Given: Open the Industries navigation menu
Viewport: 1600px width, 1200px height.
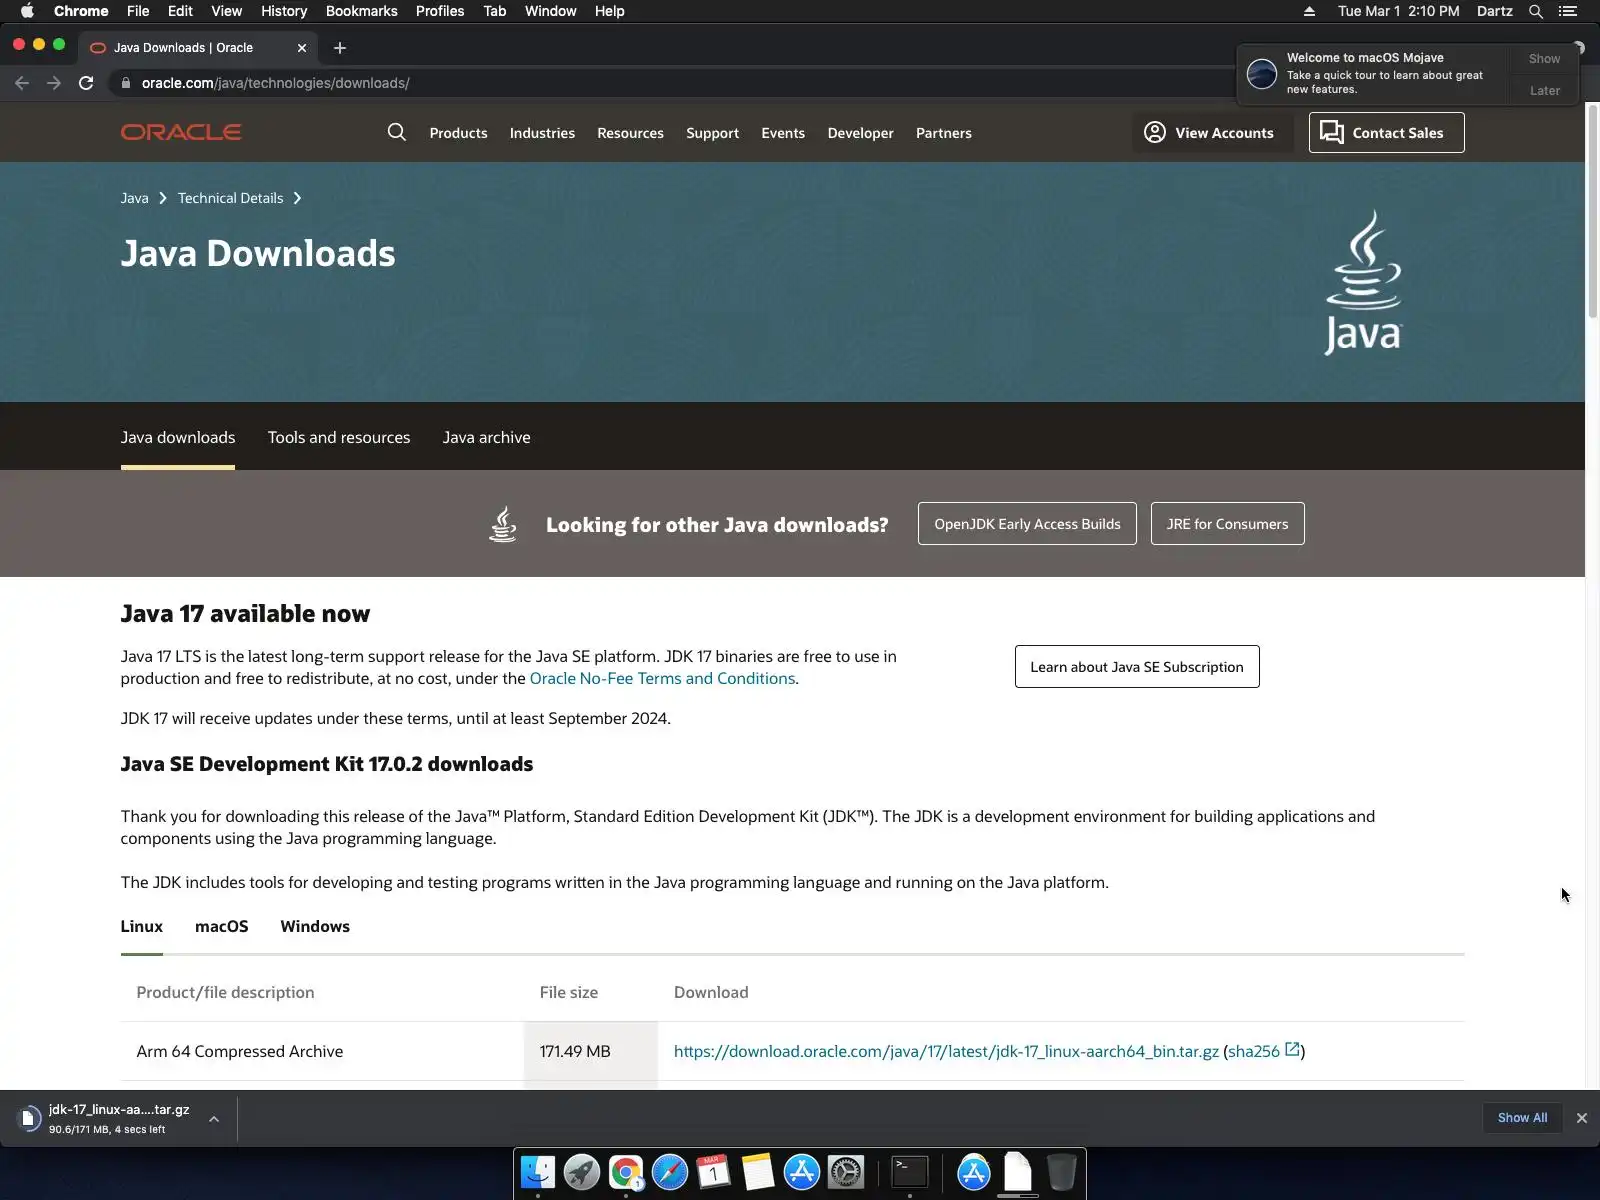Looking at the screenshot, I should pyautogui.click(x=542, y=133).
